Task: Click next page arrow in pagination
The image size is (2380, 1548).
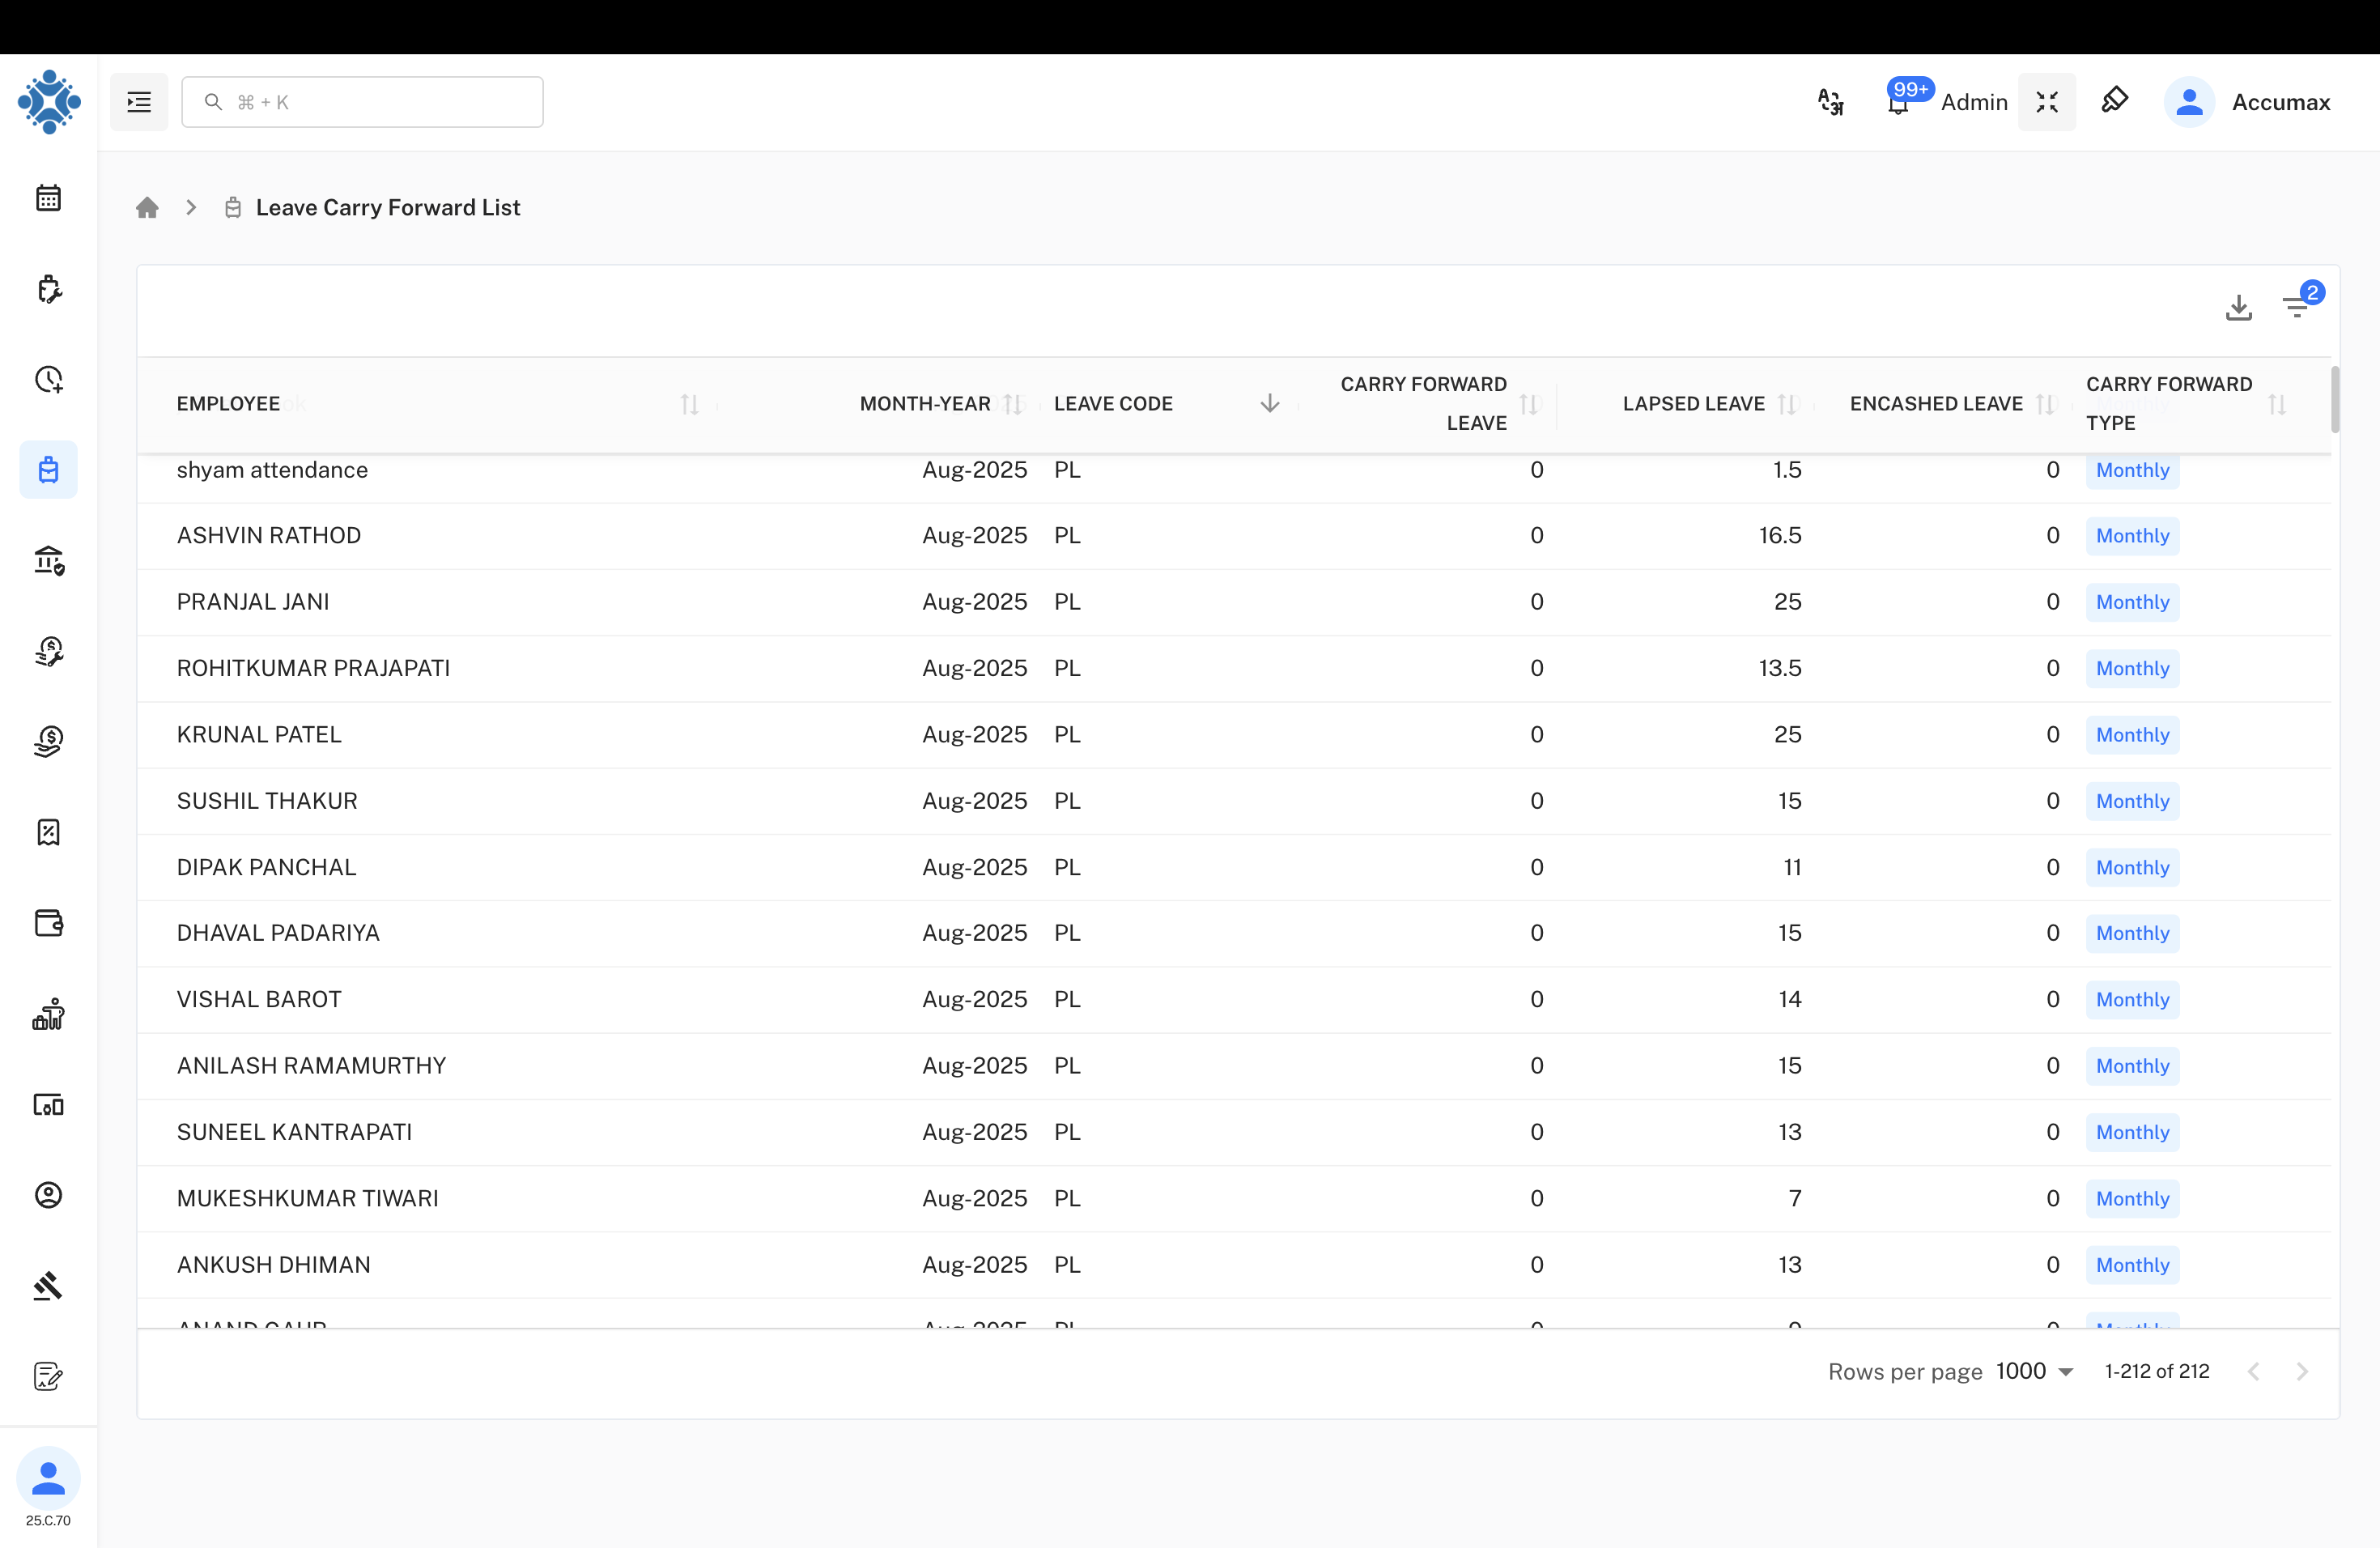Action: tap(2302, 1371)
